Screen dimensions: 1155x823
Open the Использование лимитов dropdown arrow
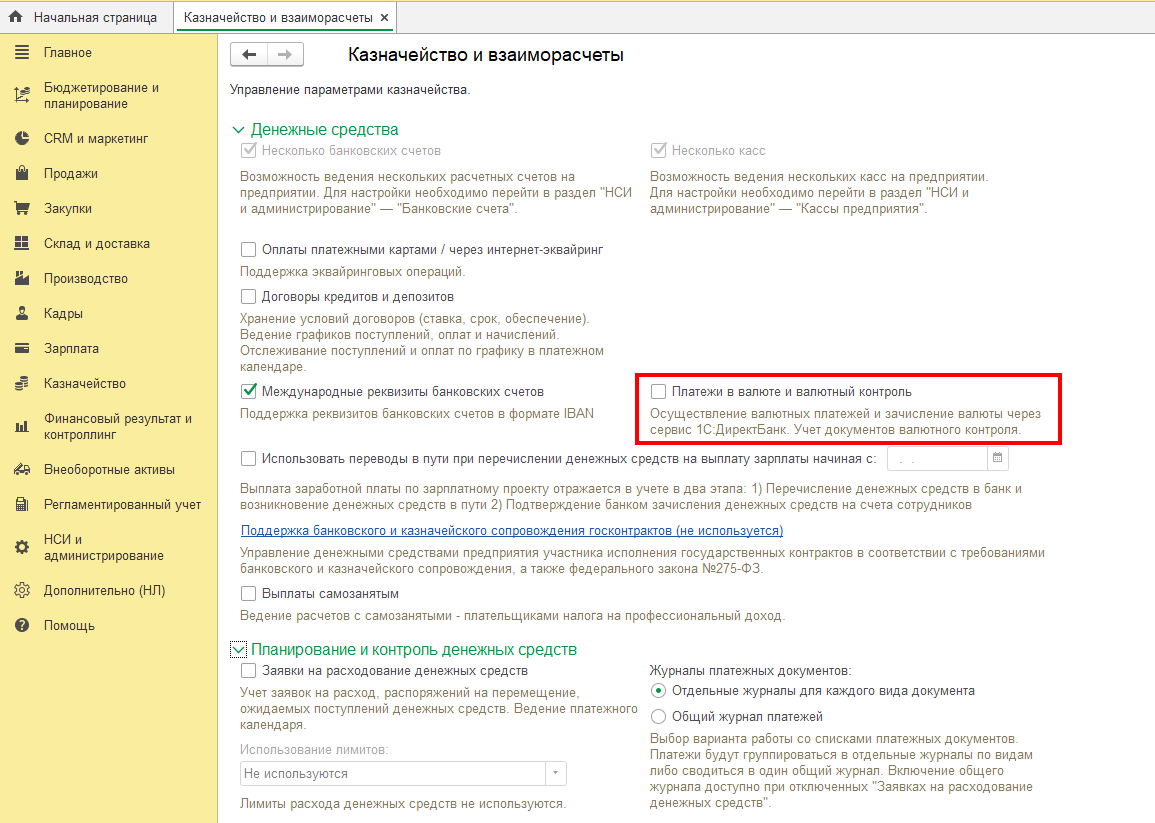click(x=555, y=774)
